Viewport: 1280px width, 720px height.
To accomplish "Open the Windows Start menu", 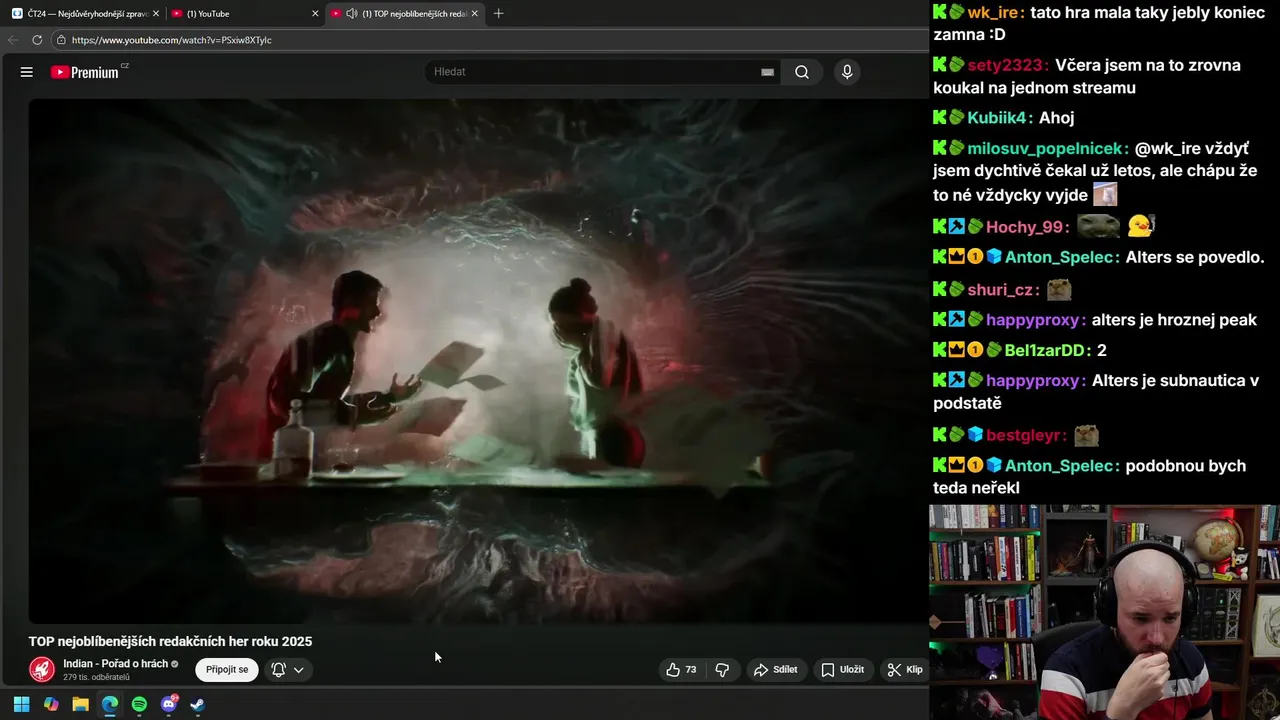I will point(21,704).
